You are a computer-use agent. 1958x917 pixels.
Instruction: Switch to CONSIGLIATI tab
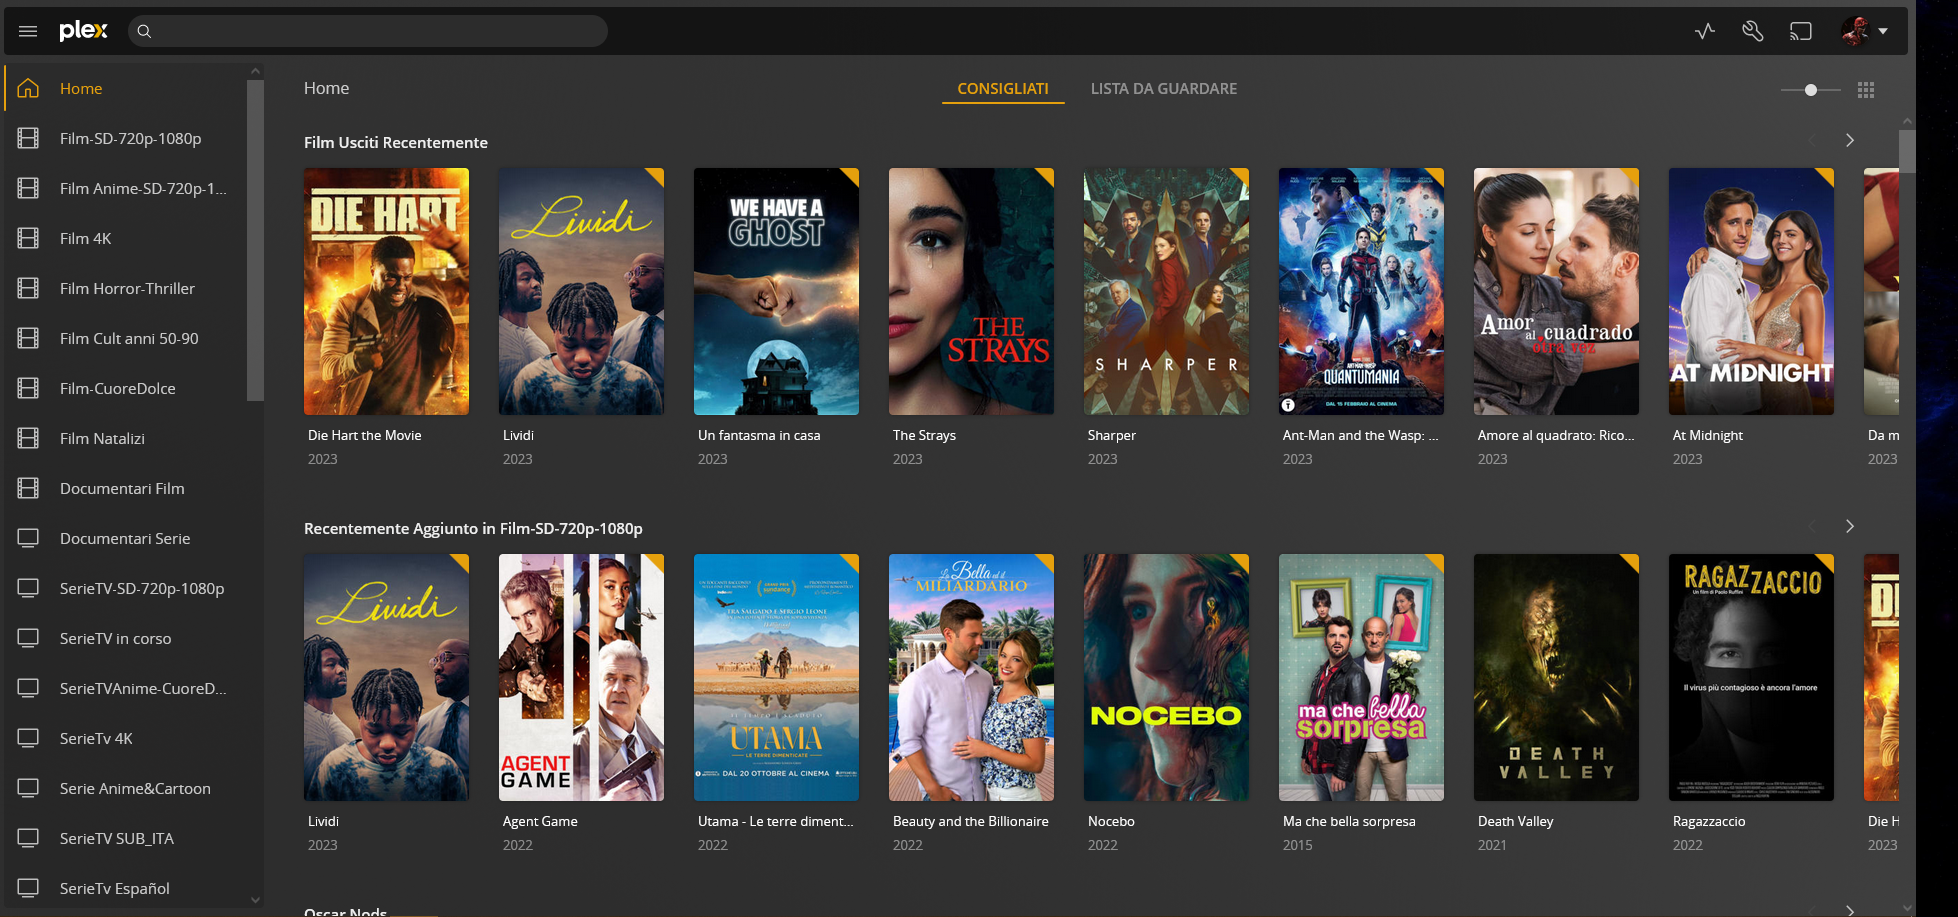point(1003,89)
